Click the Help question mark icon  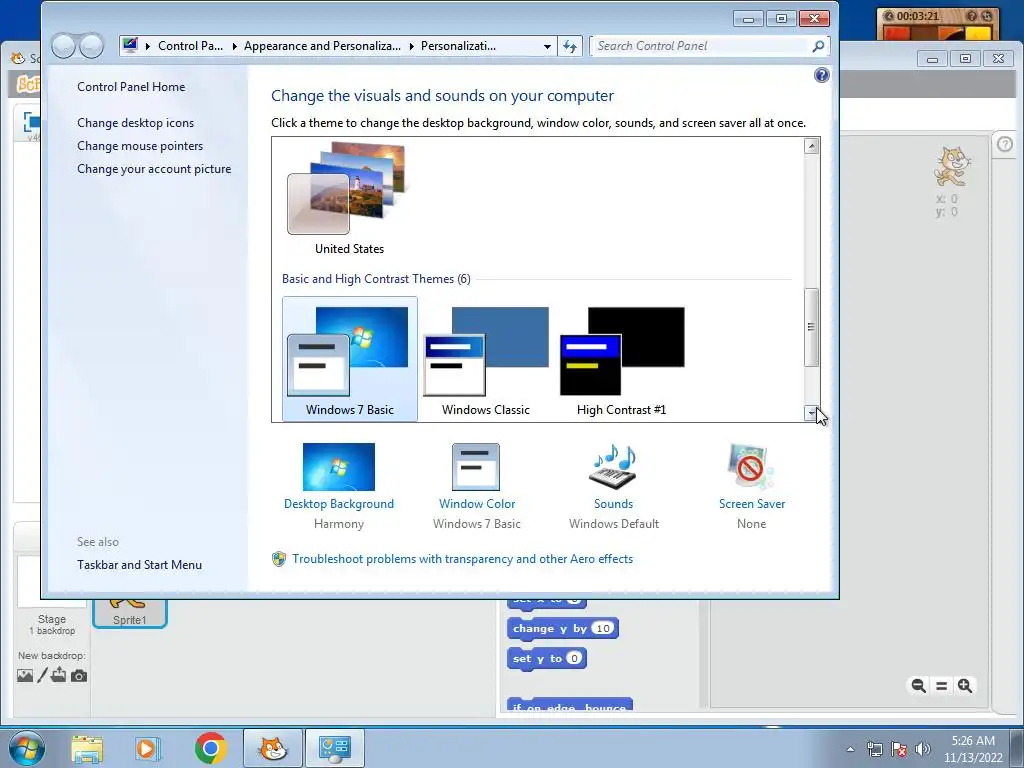tap(822, 75)
